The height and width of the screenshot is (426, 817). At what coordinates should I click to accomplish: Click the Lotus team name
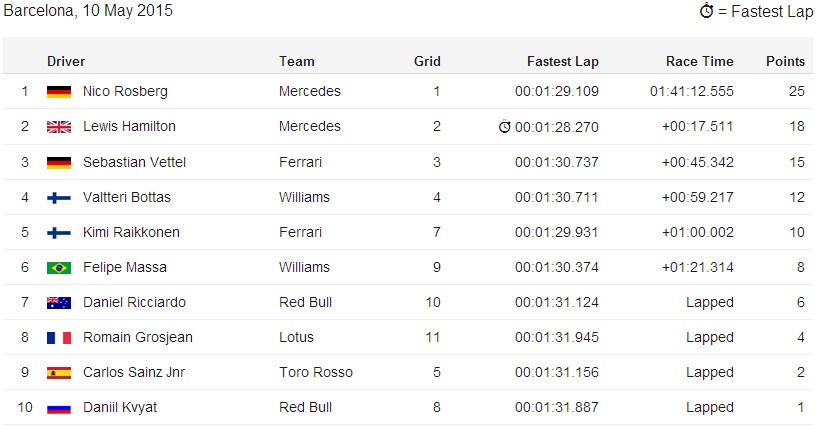point(296,337)
